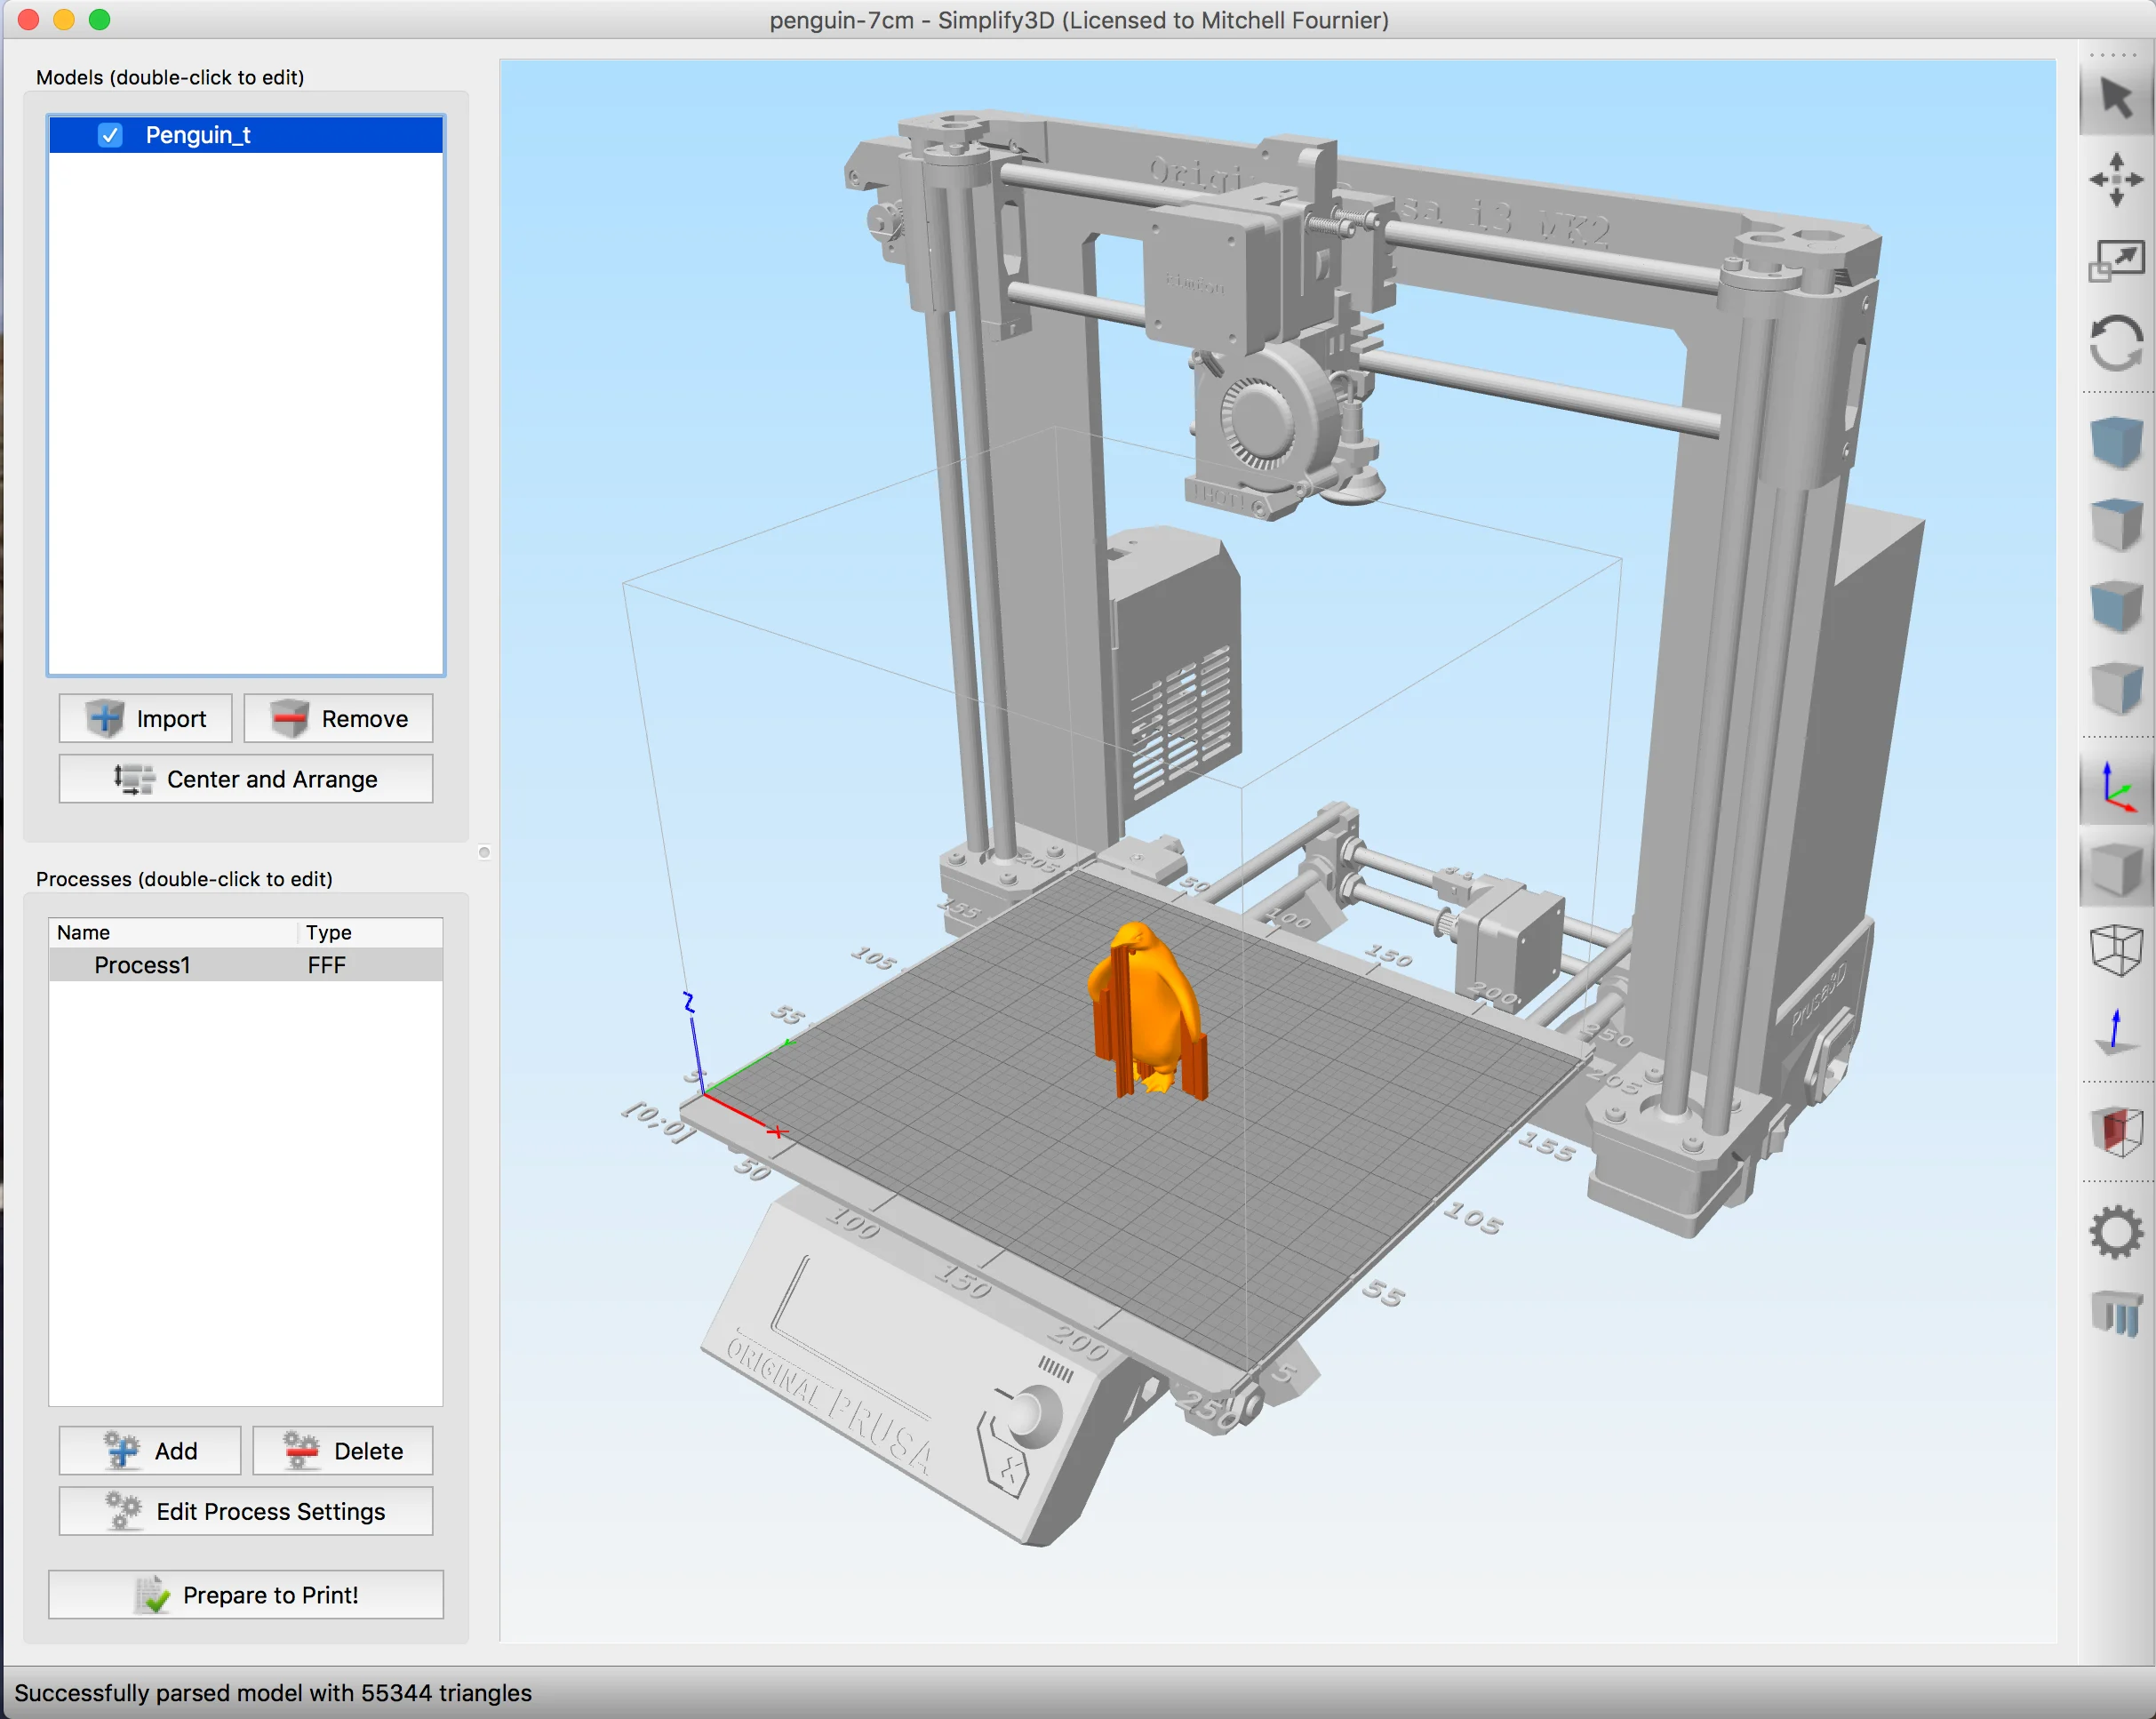Screen dimensions: 2156x1719
Task: Switch to side cube view
Action: pyautogui.click(x=2116, y=687)
